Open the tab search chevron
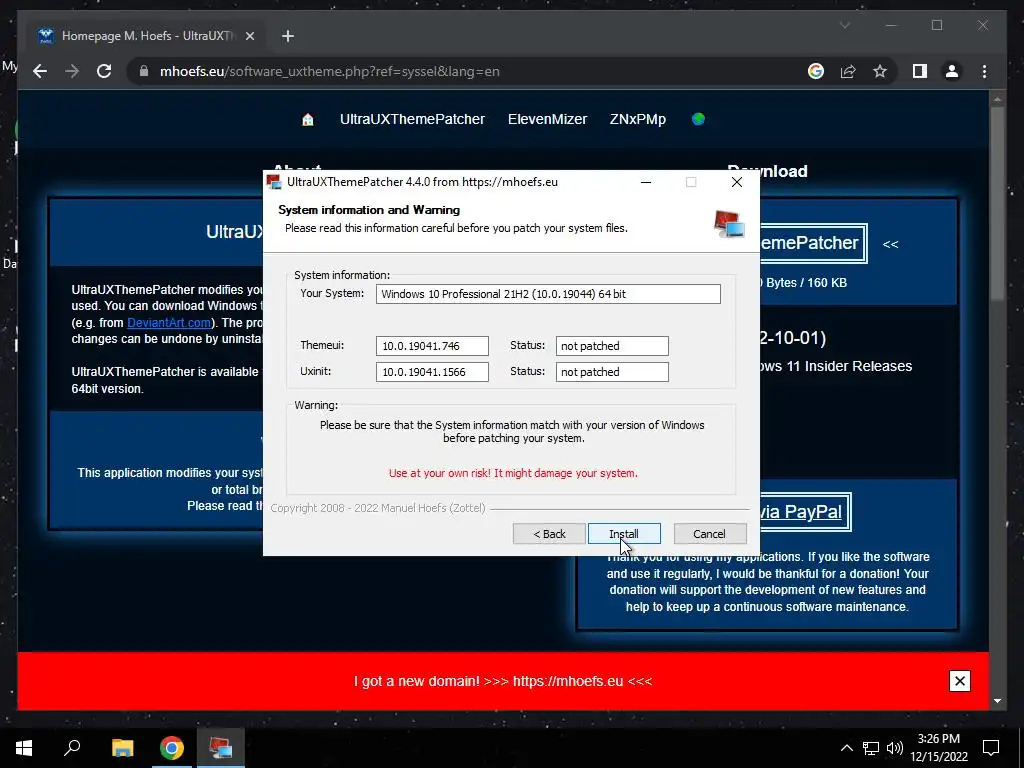The height and width of the screenshot is (768, 1024). pyautogui.click(x=844, y=25)
